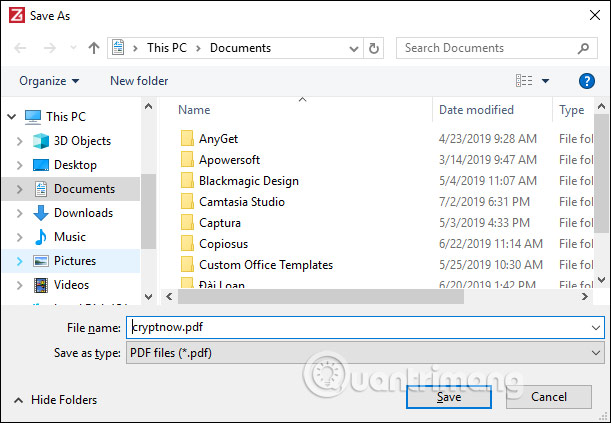The width and height of the screenshot is (611, 423).
Task: Open the Change your view dropdown
Action: (546, 81)
